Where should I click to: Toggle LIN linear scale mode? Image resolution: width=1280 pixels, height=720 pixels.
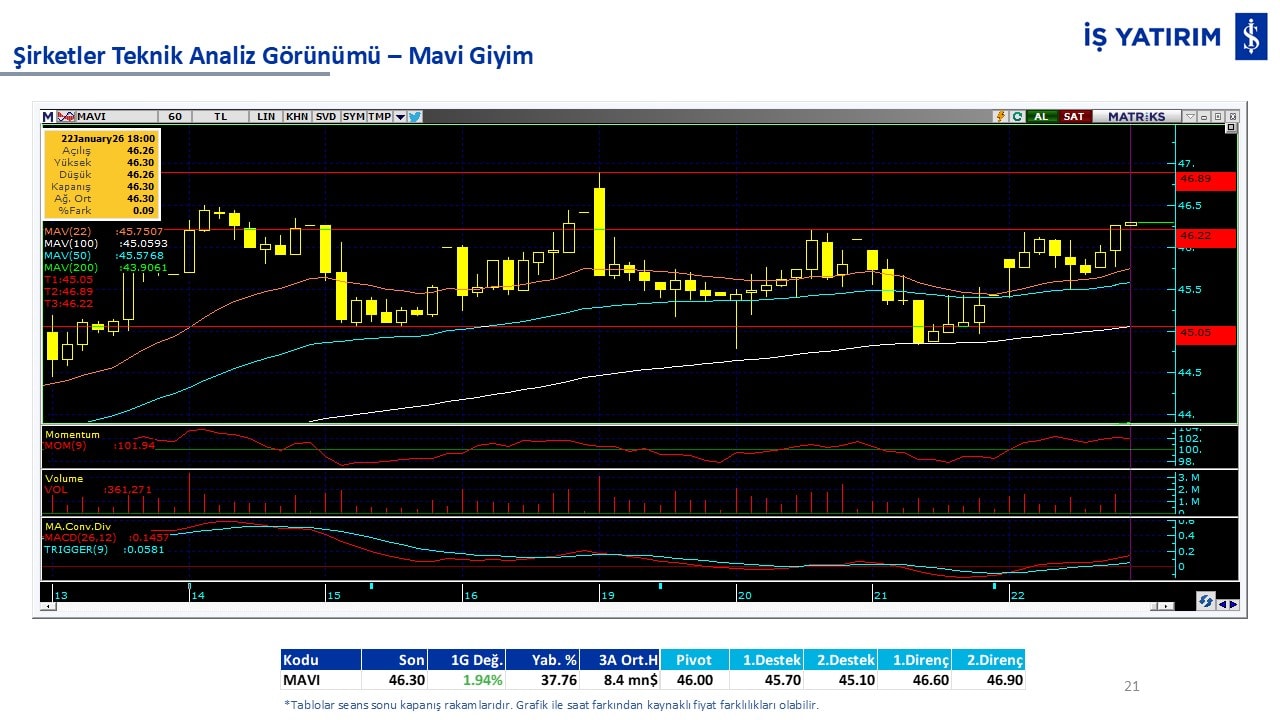266,117
